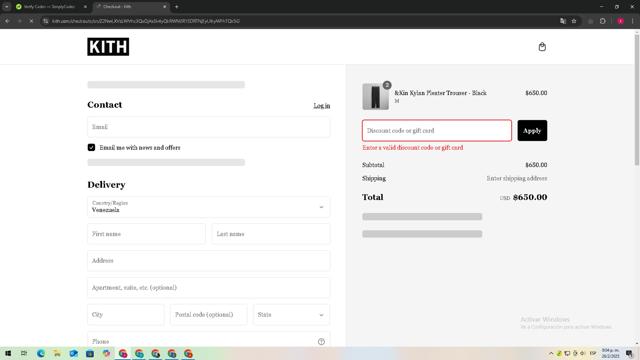The image size is (640, 360).
Task: Click the Log in link
Action: pyautogui.click(x=322, y=106)
